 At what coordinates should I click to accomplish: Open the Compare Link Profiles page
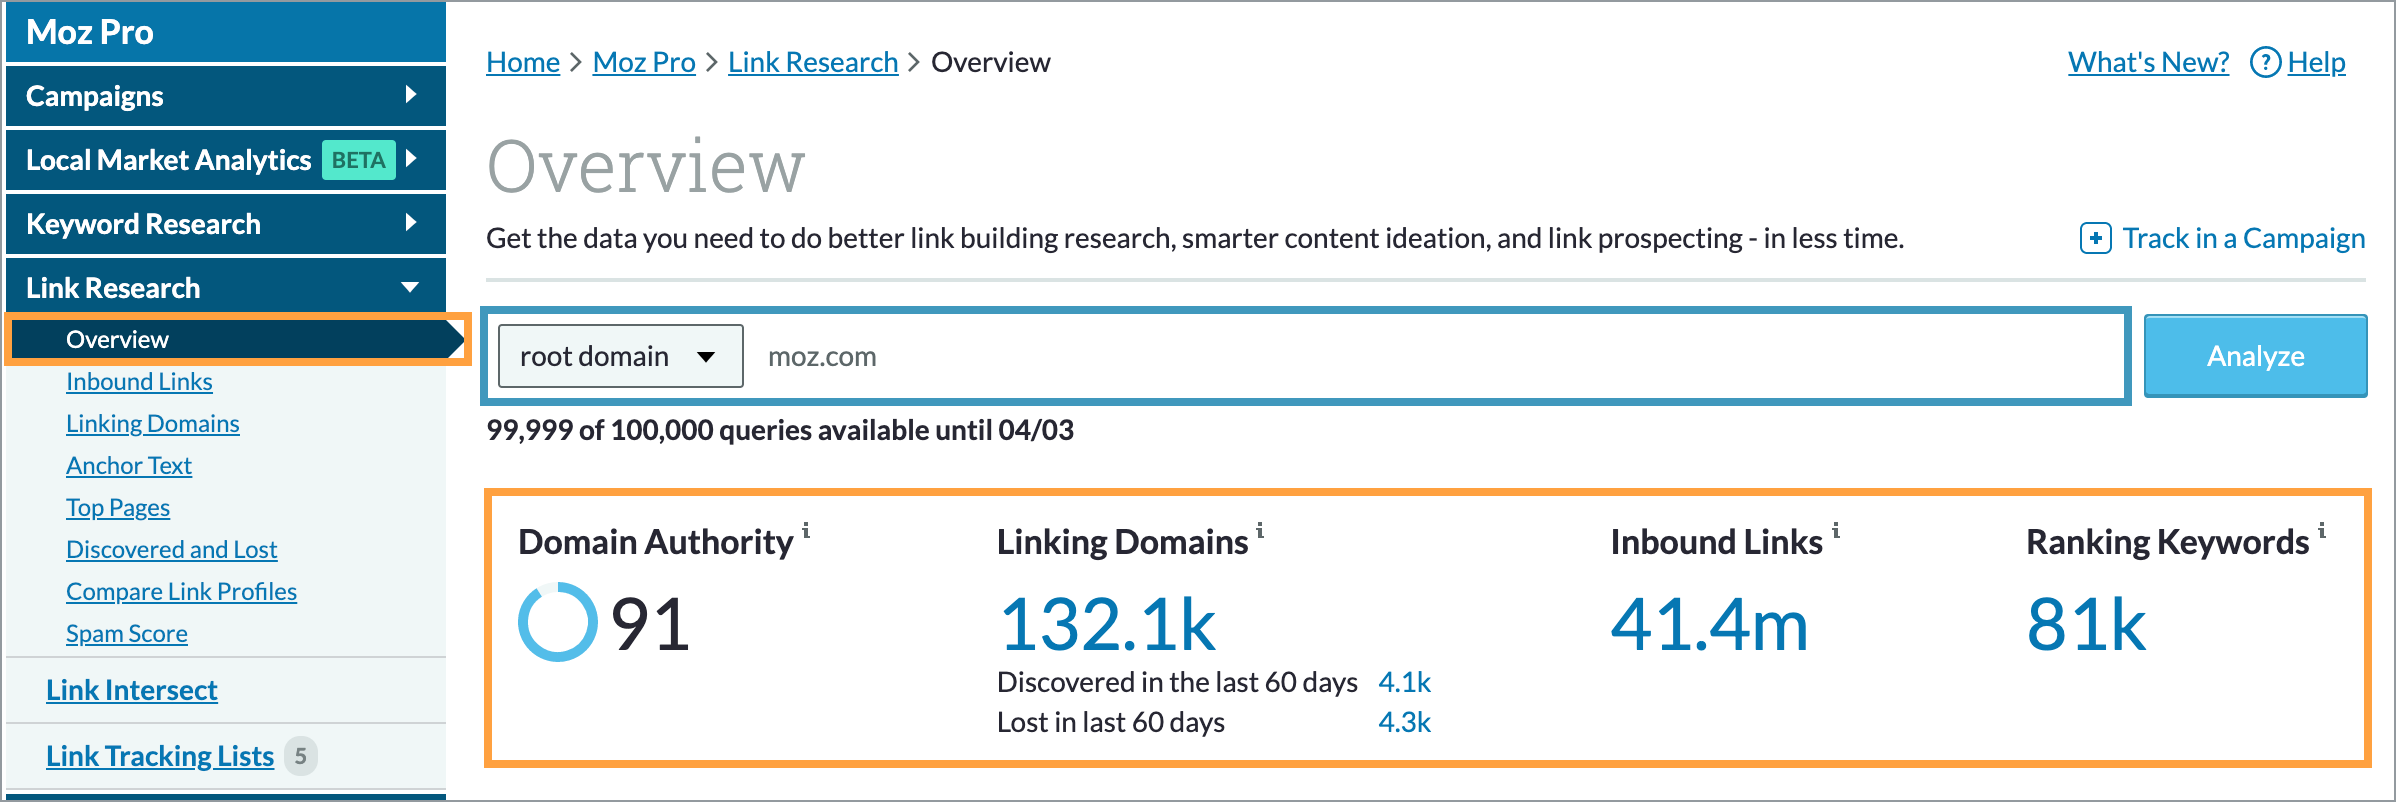181,591
